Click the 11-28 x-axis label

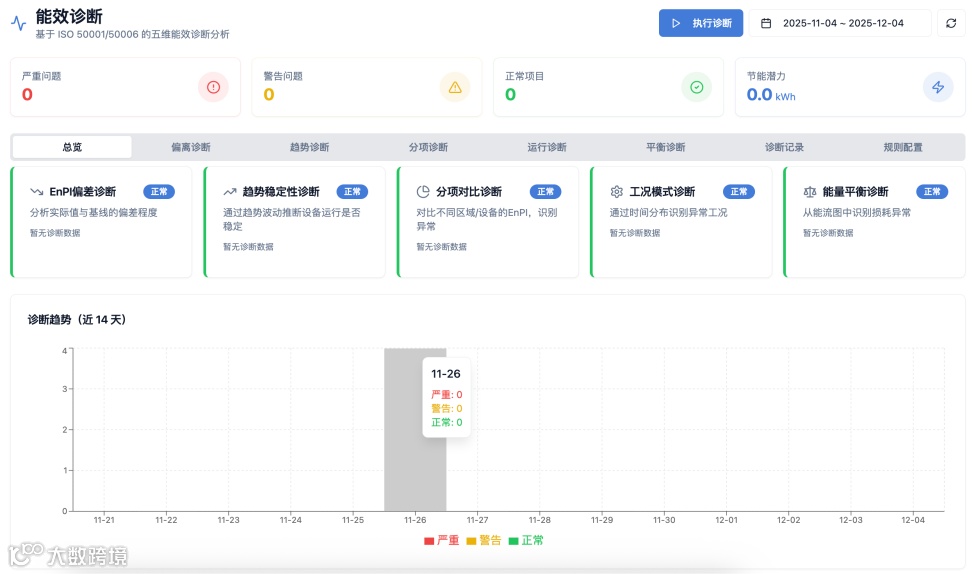[x=540, y=520]
